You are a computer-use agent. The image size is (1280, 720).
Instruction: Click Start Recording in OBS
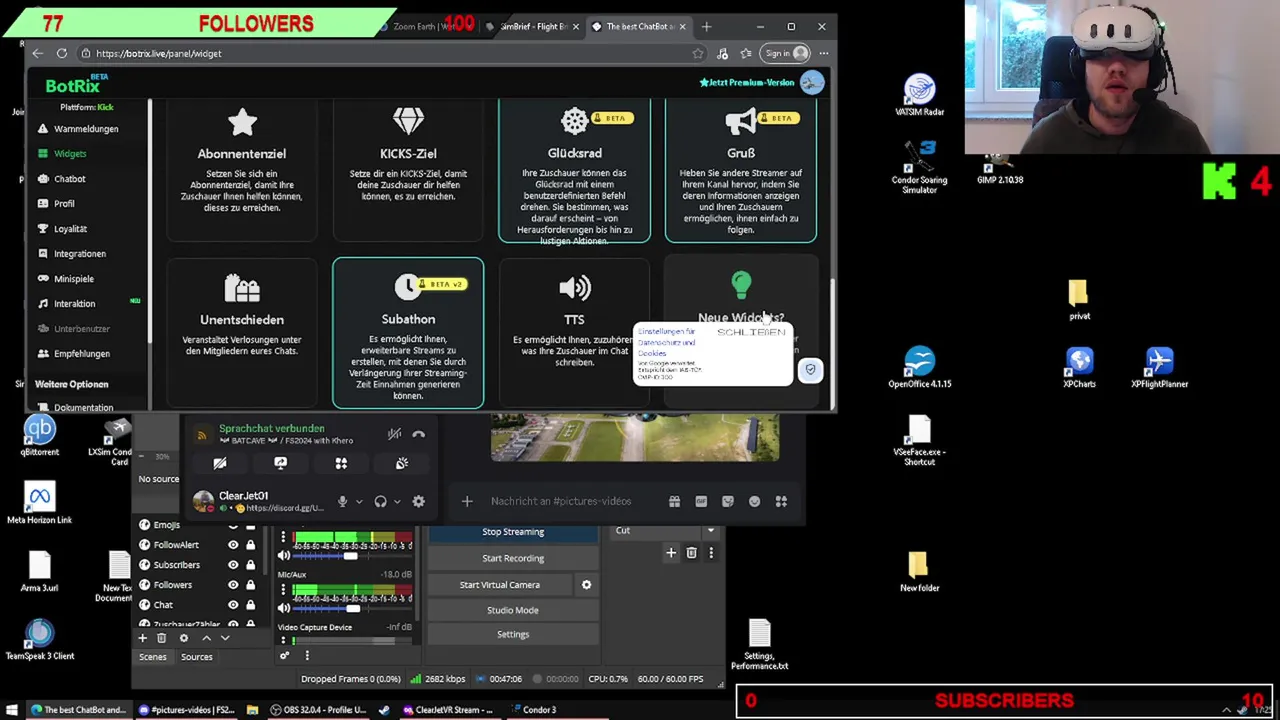513,558
